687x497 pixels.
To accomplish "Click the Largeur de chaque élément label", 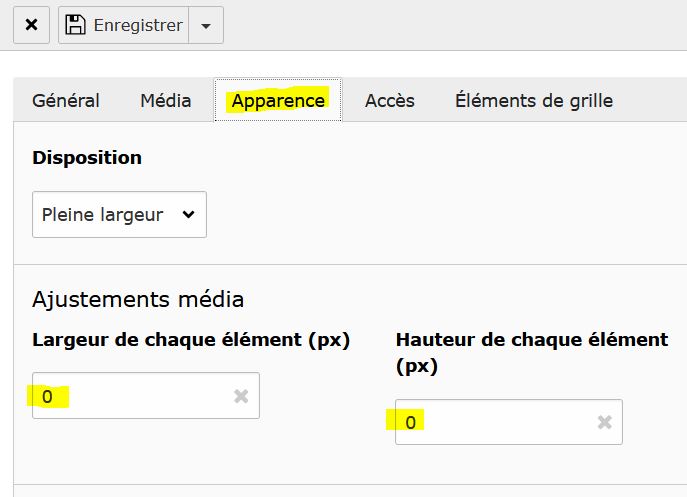I will pyautogui.click(x=191, y=340).
